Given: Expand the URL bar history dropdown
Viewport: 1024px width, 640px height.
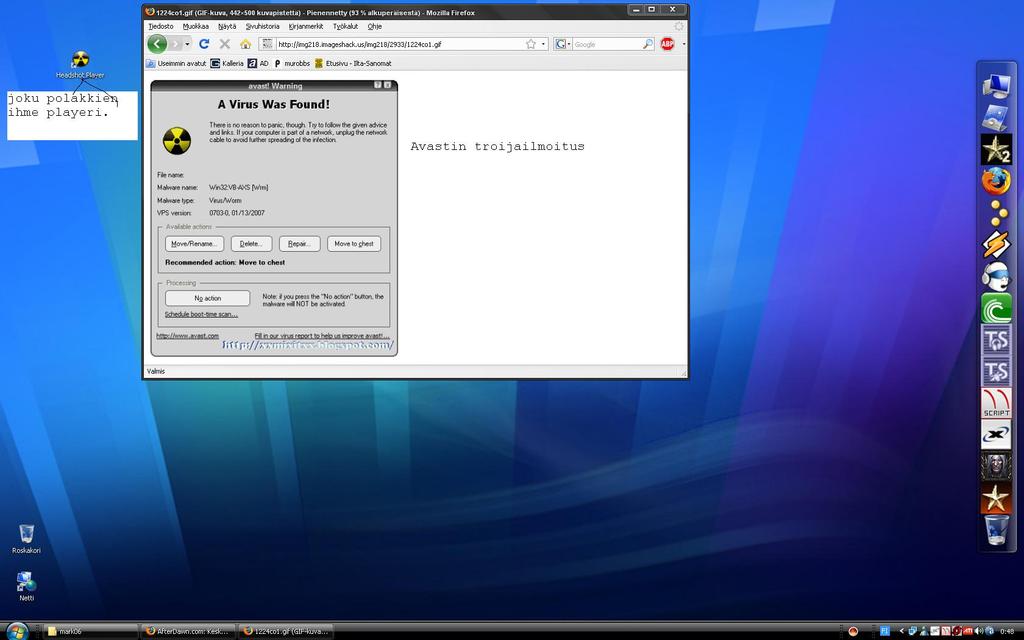Looking at the screenshot, I should 544,44.
